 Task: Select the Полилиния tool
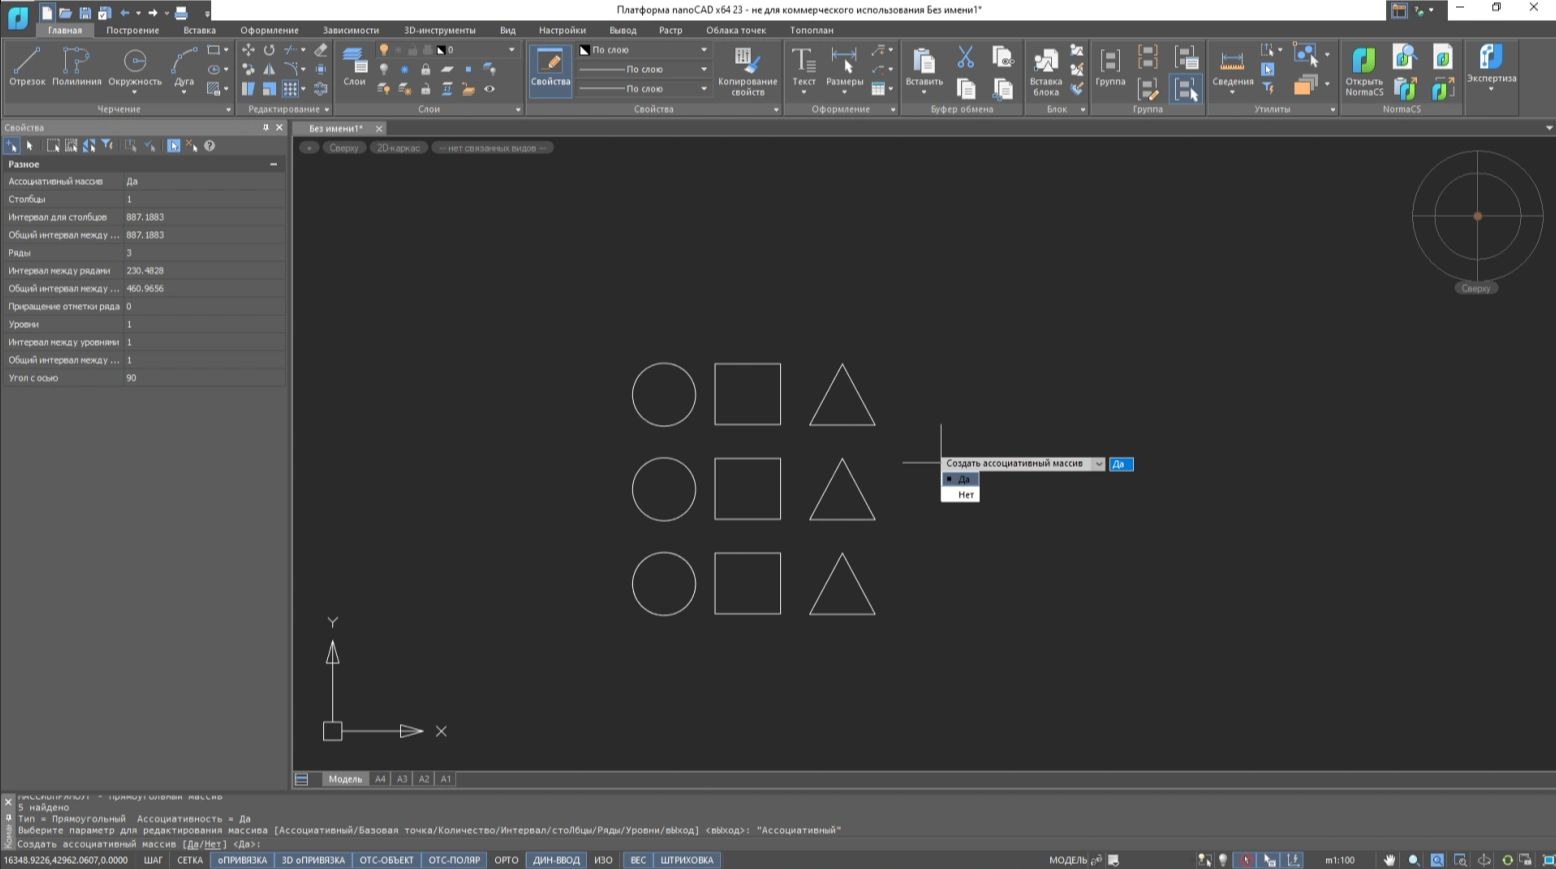(x=77, y=67)
